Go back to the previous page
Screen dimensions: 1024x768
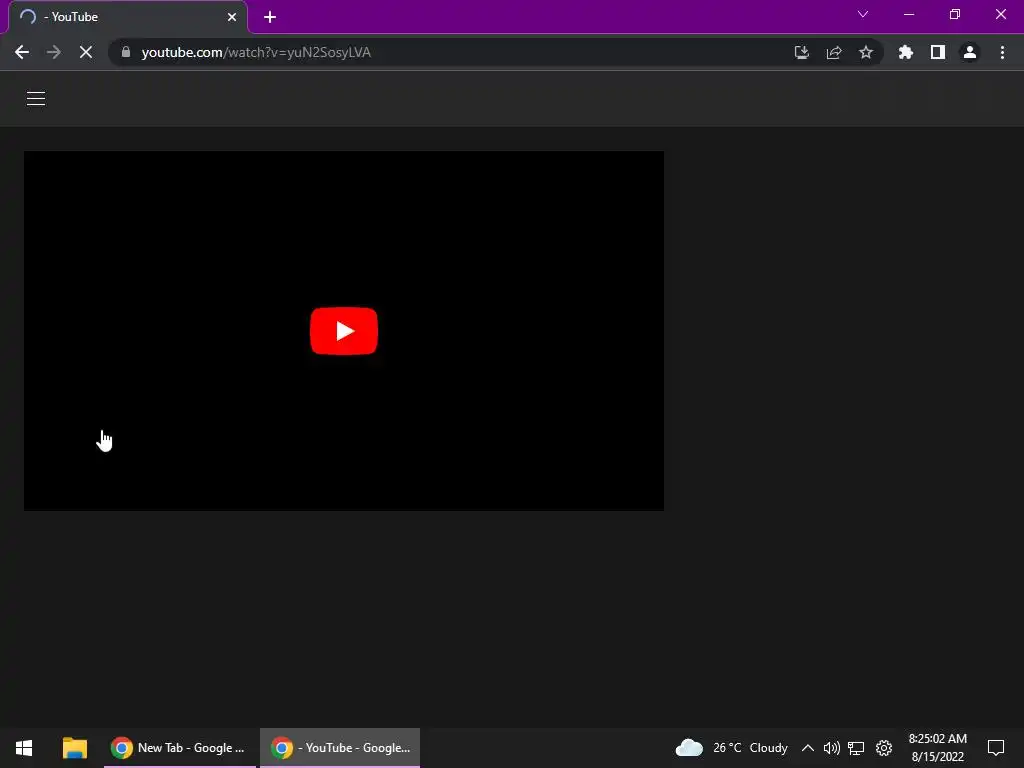click(22, 52)
